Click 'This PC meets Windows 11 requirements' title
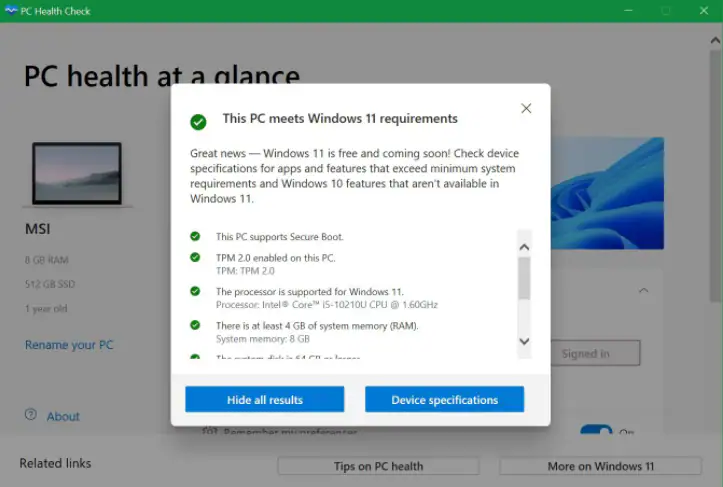This screenshot has height=487, width=723. pyautogui.click(x=340, y=119)
